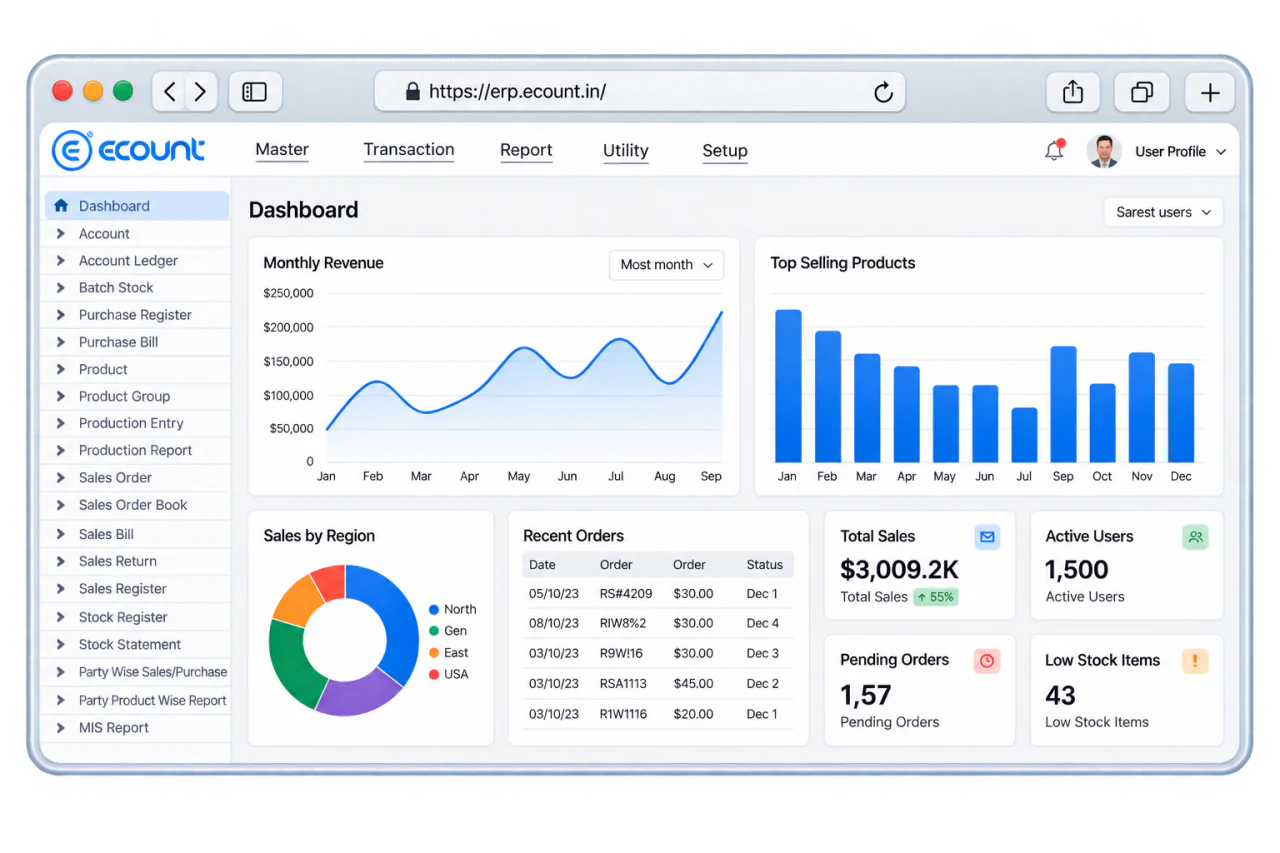The image size is (1280, 853).
Task: Click the browser address bar
Action: (x=640, y=92)
